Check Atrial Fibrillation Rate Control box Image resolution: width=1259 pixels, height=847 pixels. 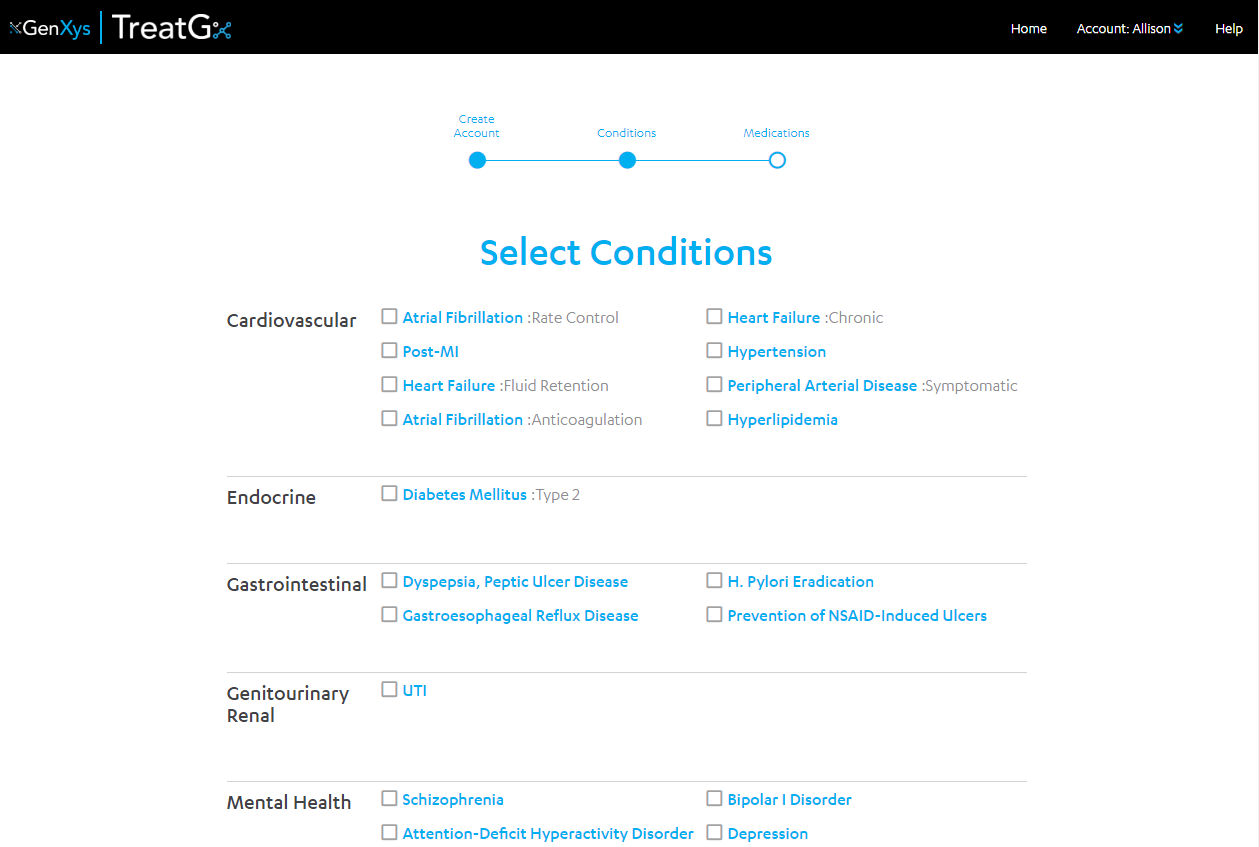coord(389,317)
